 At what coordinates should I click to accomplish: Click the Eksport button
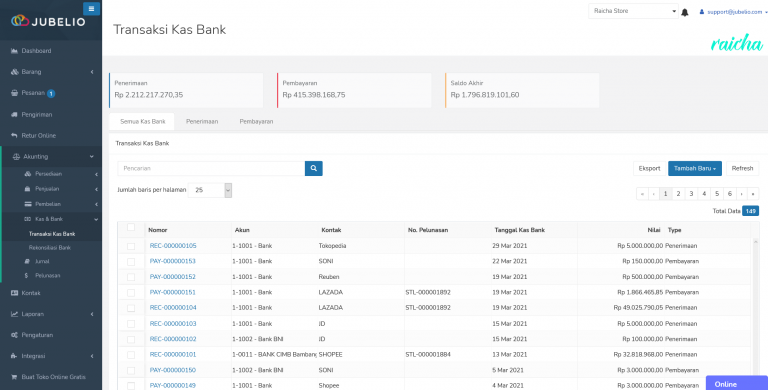coord(649,169)
